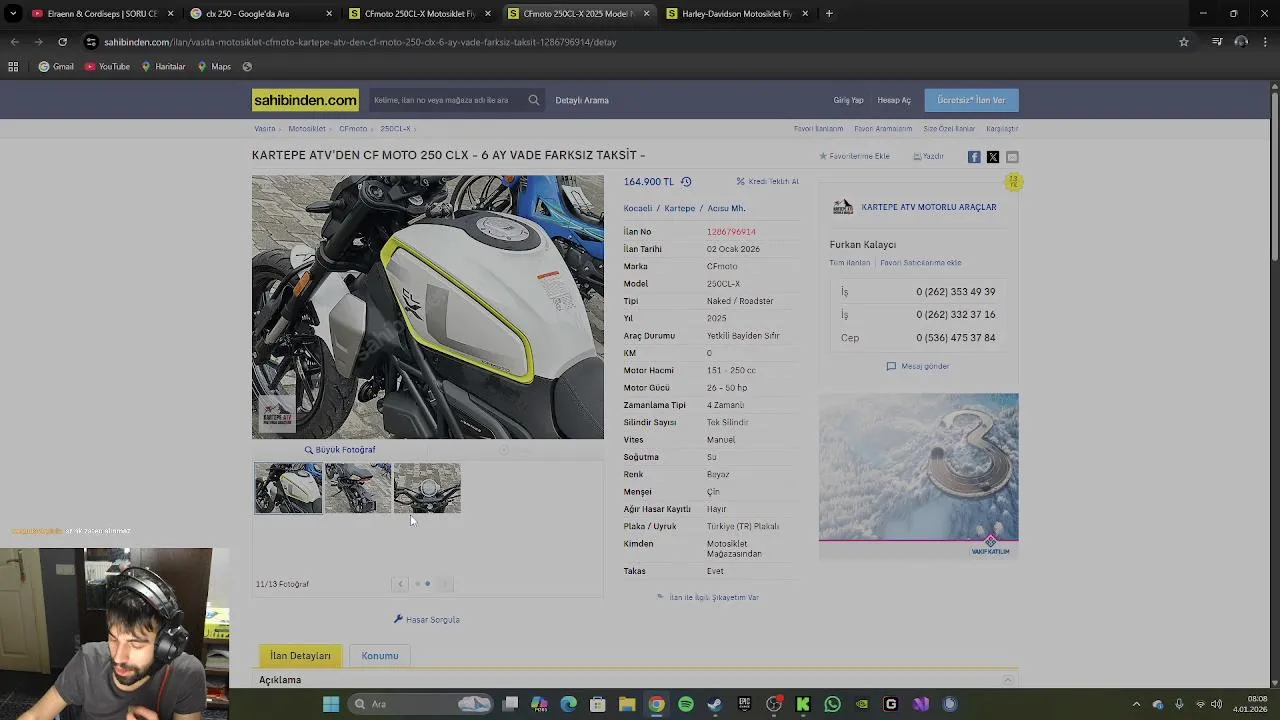Open Gmail bookmark
This screenshot has height=720, width=1280.
pyautogui.click(x=56, y=67)
